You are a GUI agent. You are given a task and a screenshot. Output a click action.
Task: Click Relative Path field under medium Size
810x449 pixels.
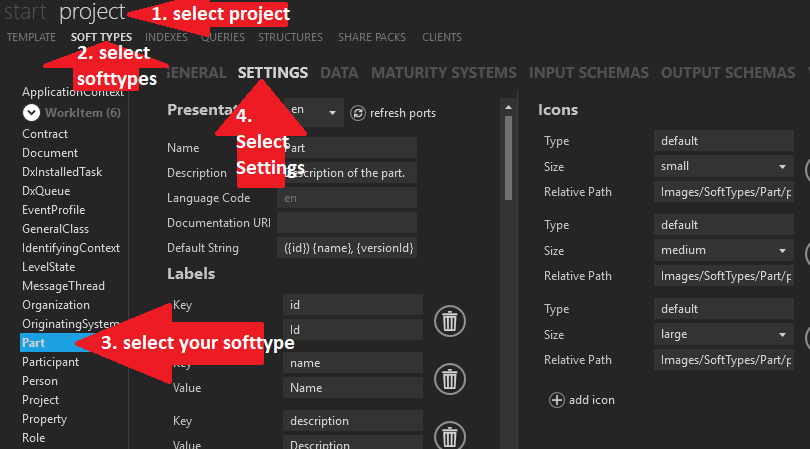pos(723,276)
